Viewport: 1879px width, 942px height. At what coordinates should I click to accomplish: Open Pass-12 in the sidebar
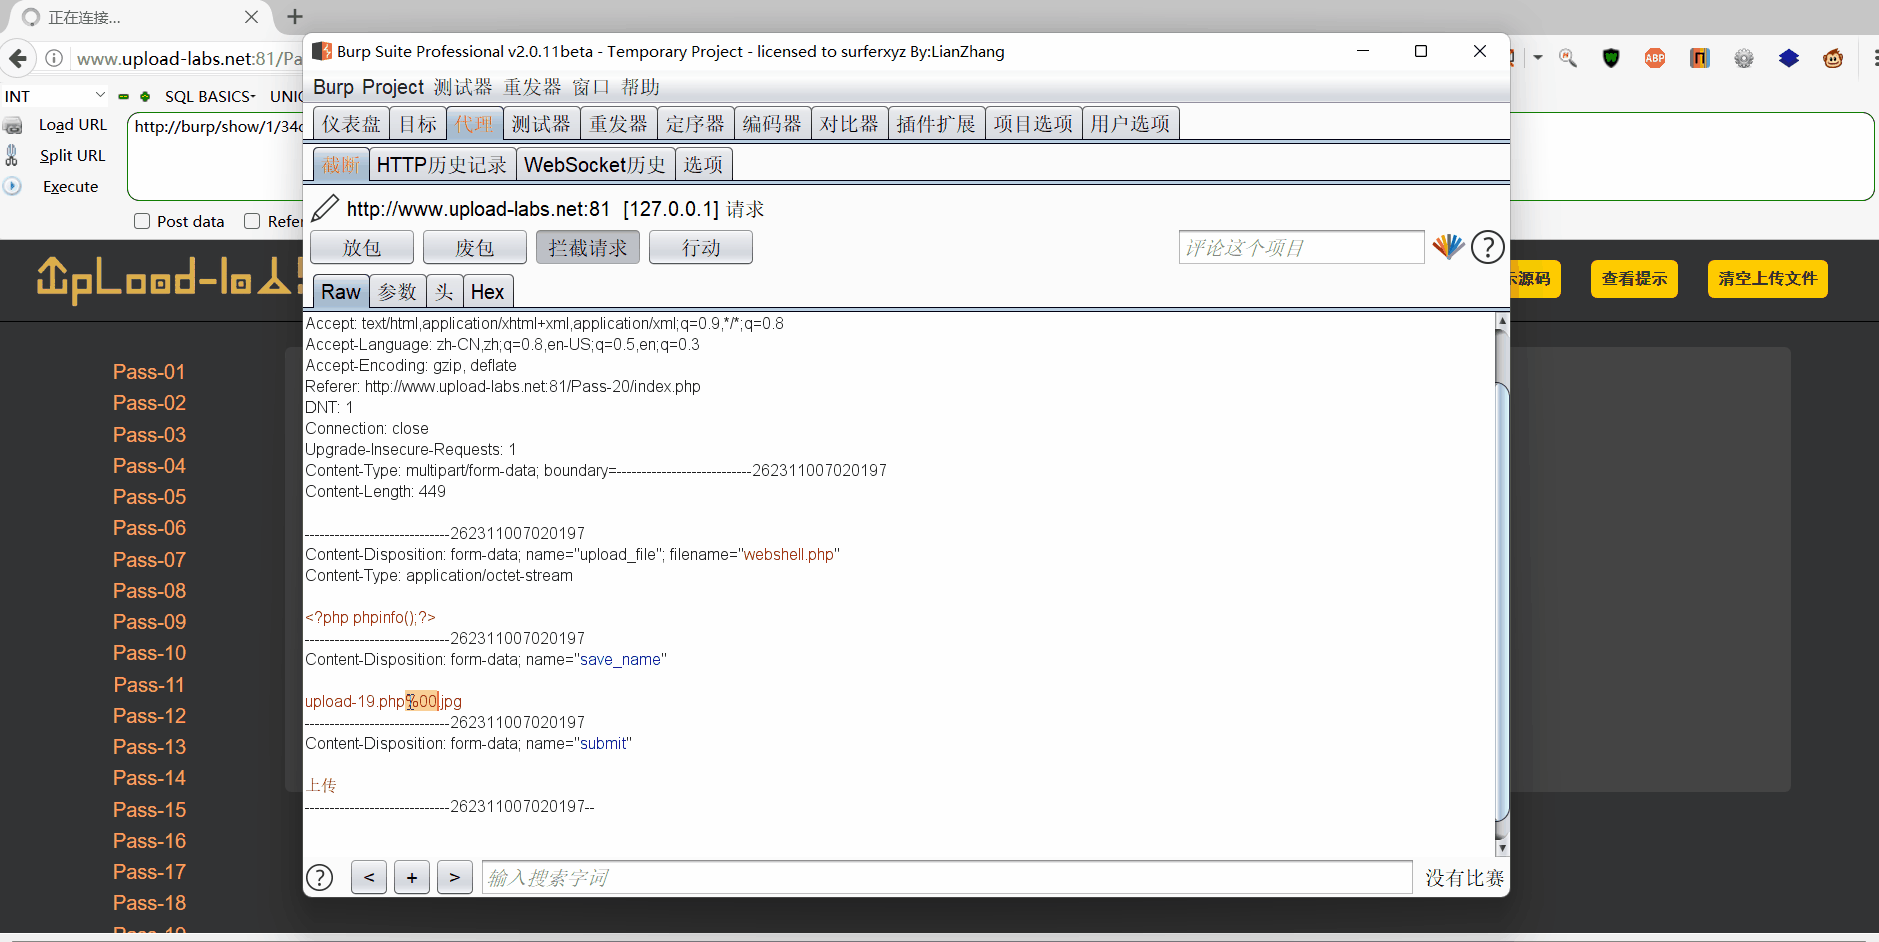tap(149, 716)
